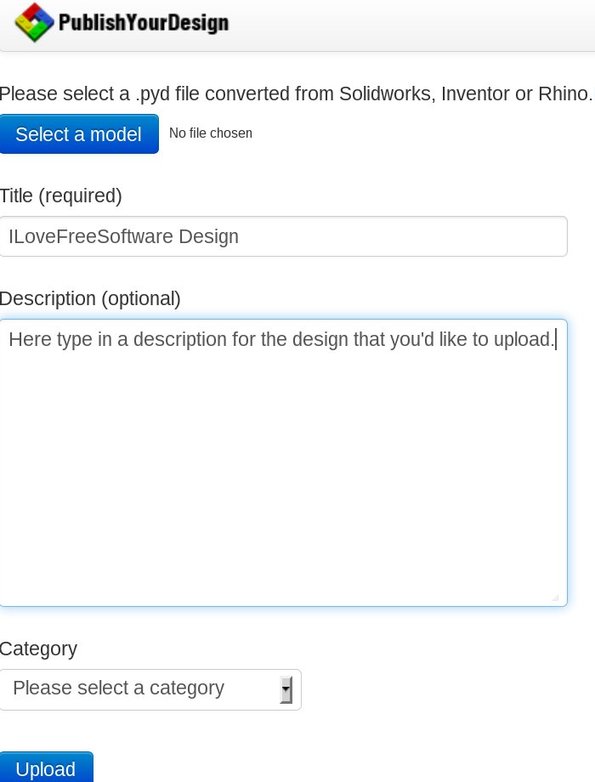Click the colorful PublishYourDesign logo icon
The image size is (595, 782).
(x=34, y=22)
